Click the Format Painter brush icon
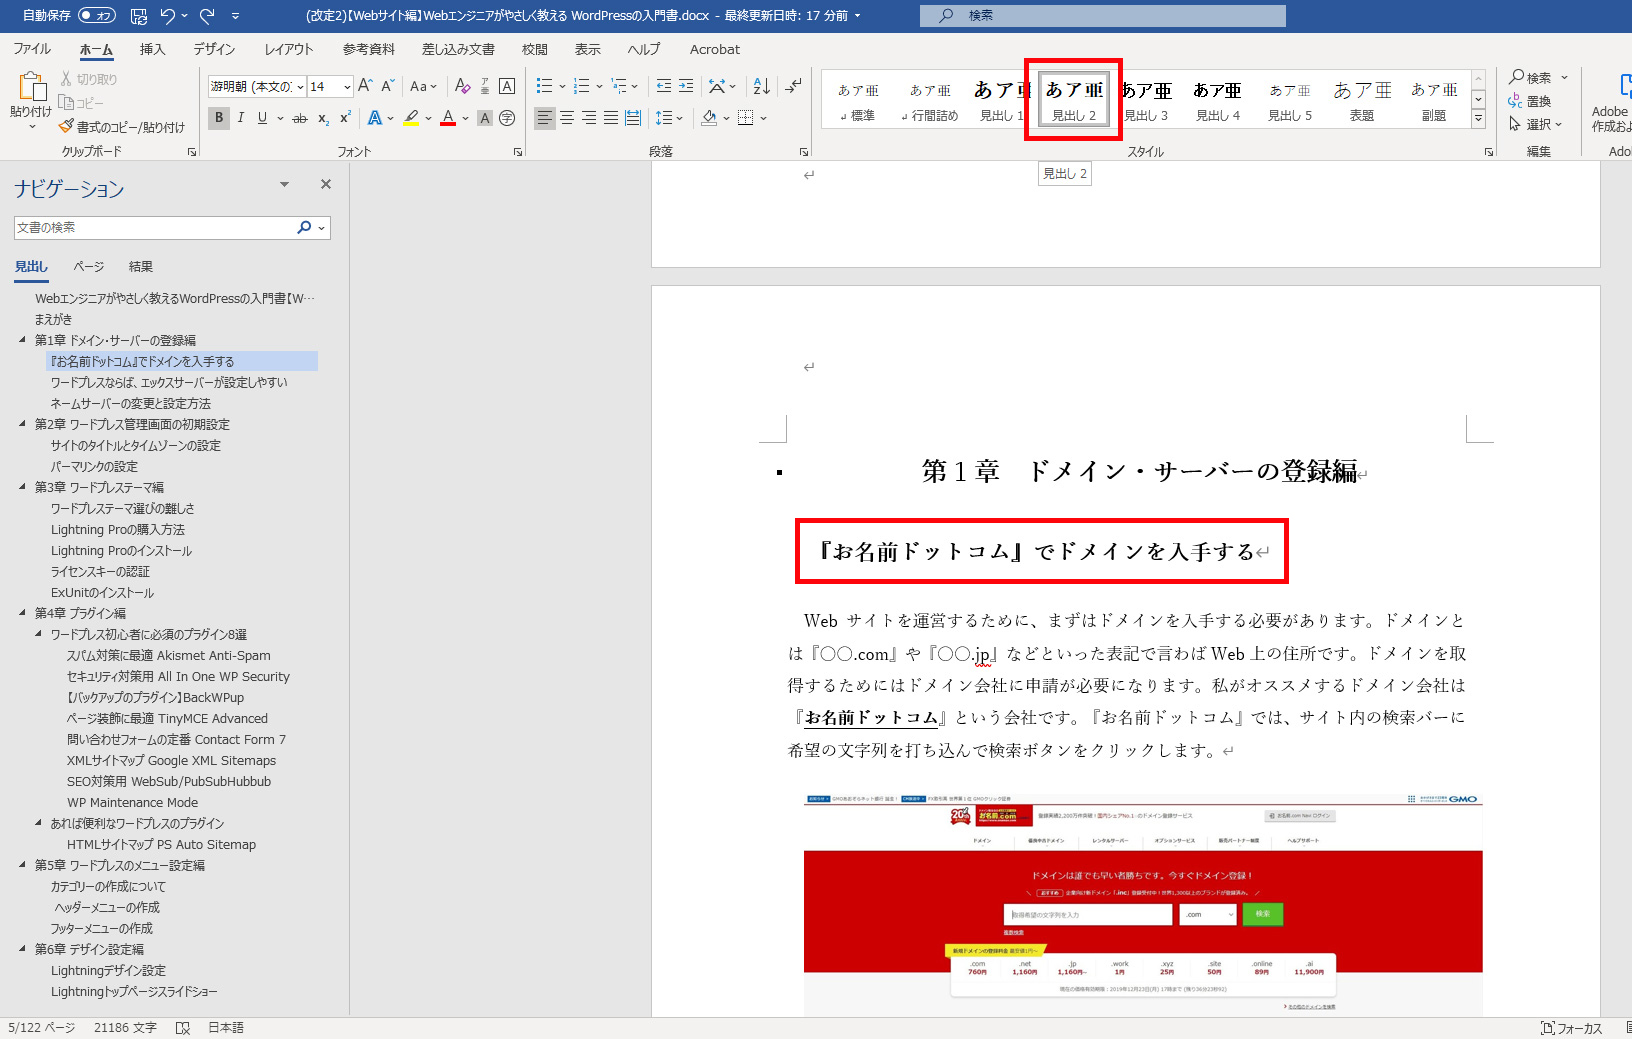This screenshot has width=1632, height=1039. (x=66, y=127)
